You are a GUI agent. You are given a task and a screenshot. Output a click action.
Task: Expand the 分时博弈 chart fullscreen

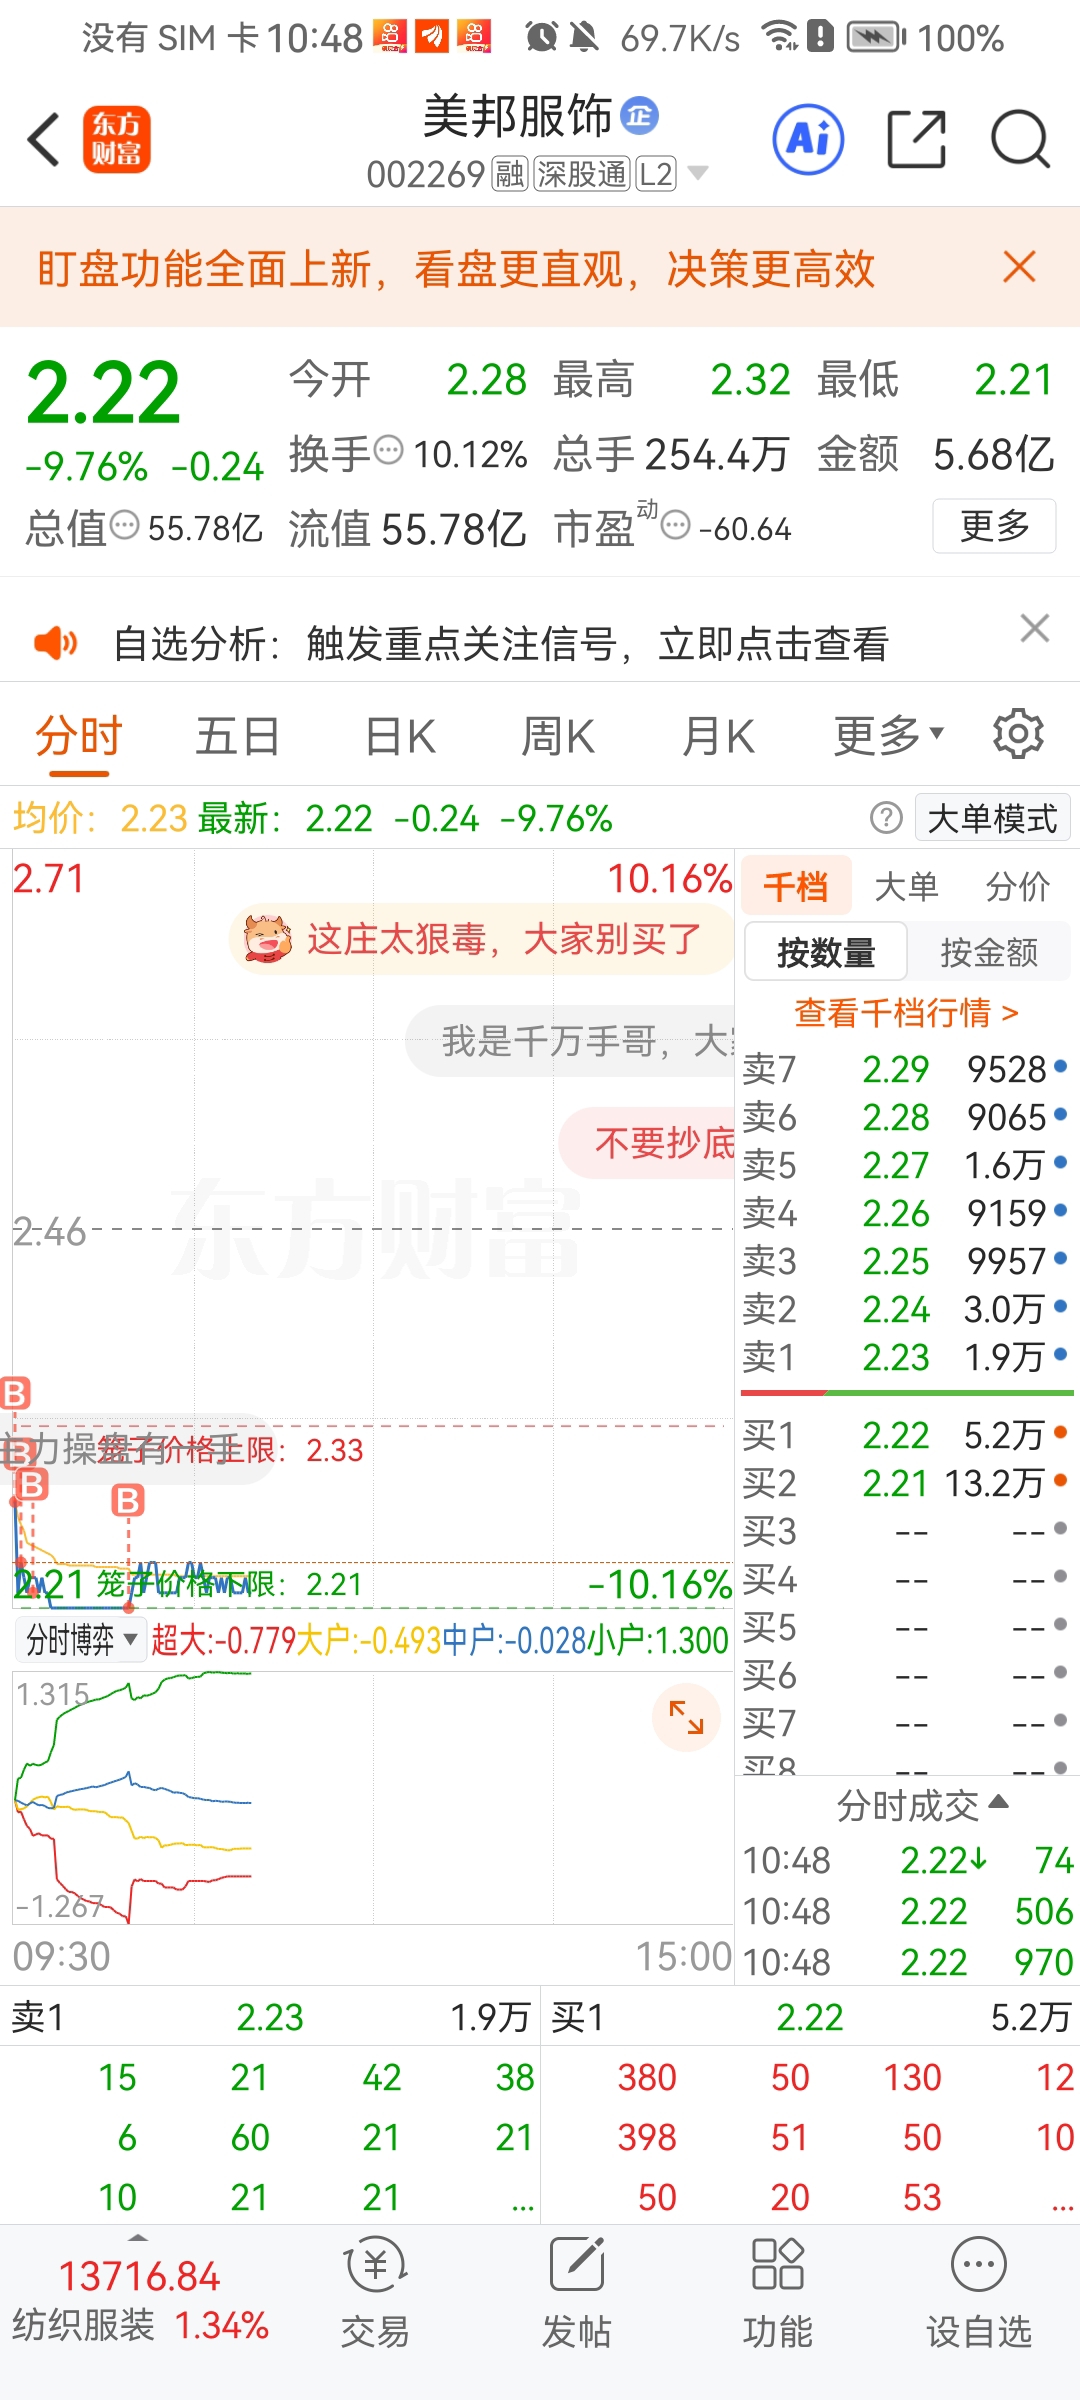(686, 1718)
